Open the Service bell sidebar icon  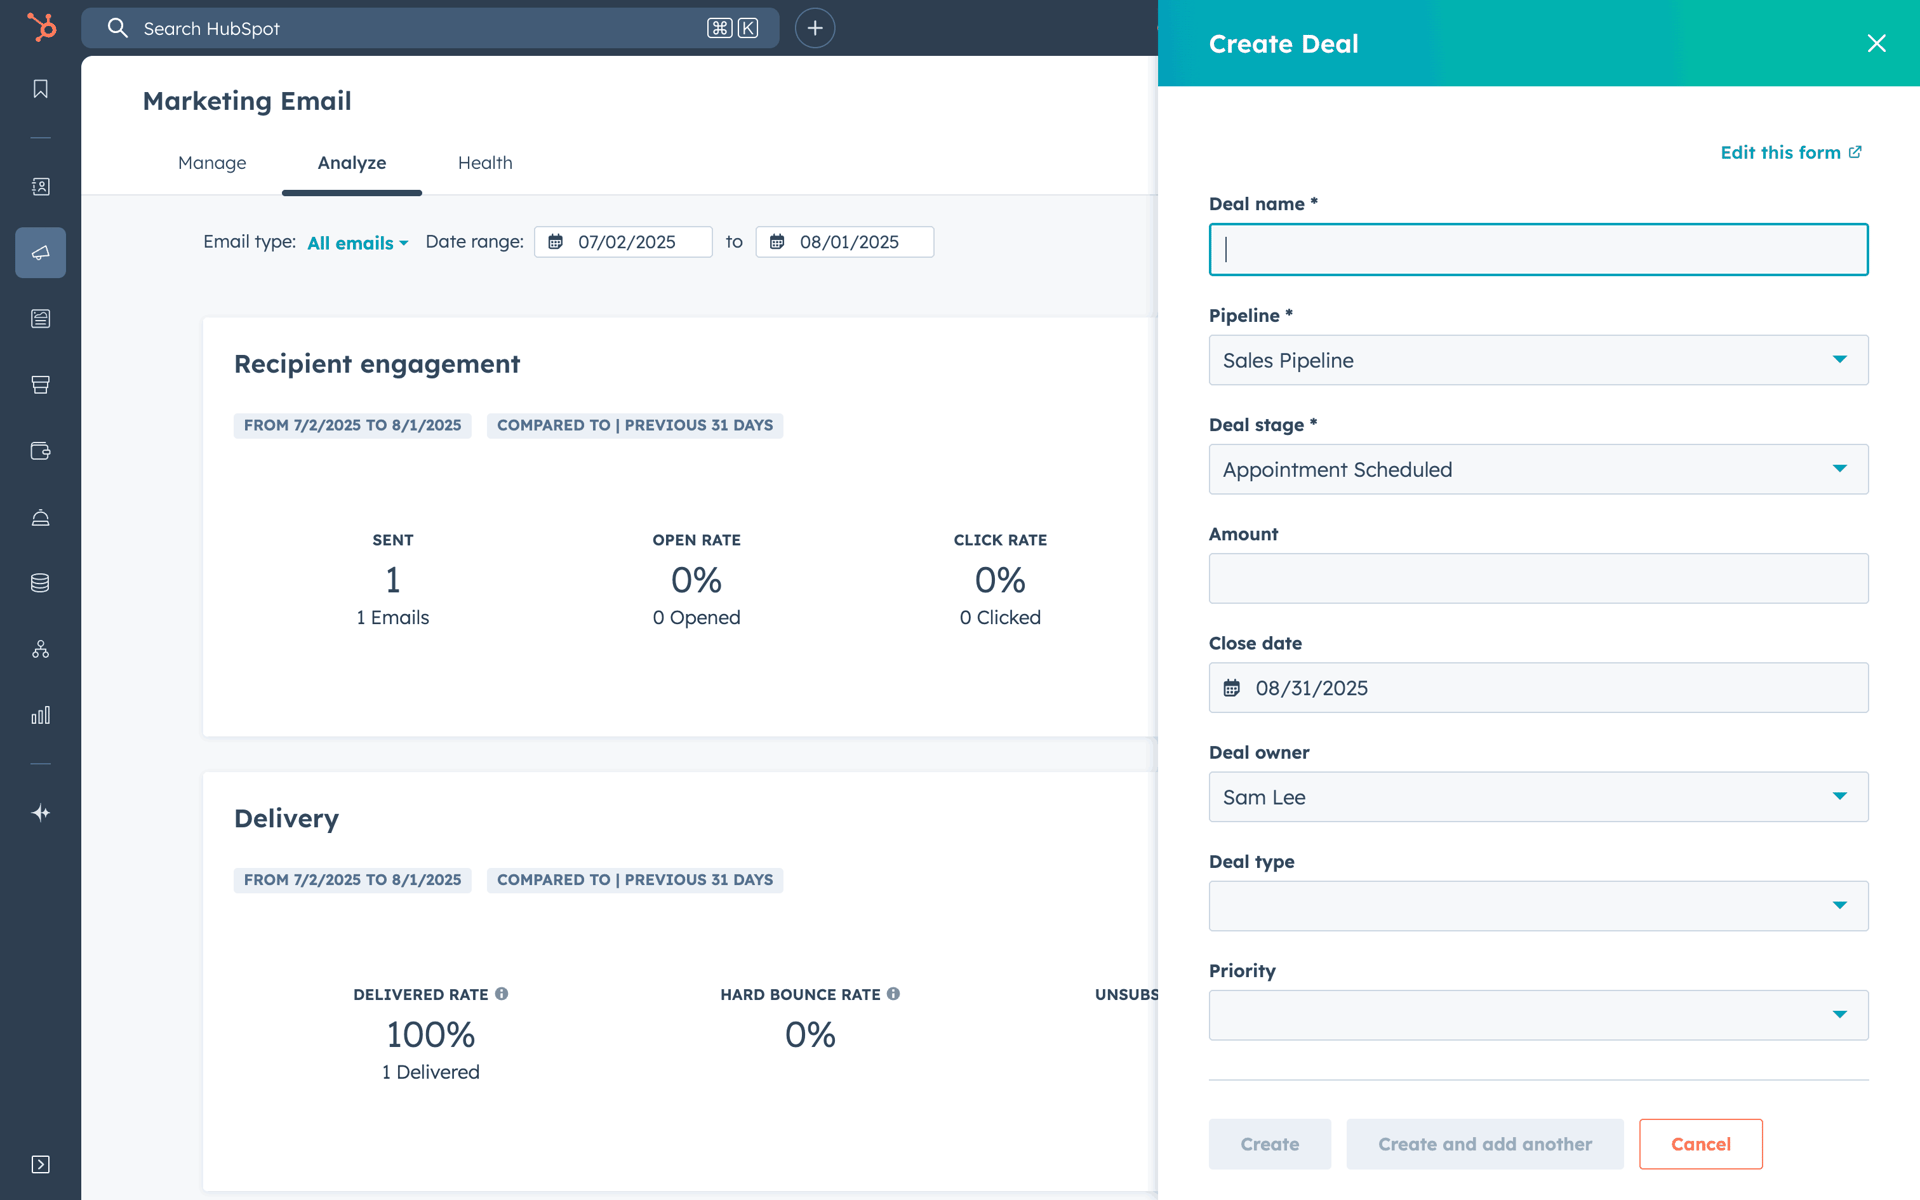pos(40,517)
